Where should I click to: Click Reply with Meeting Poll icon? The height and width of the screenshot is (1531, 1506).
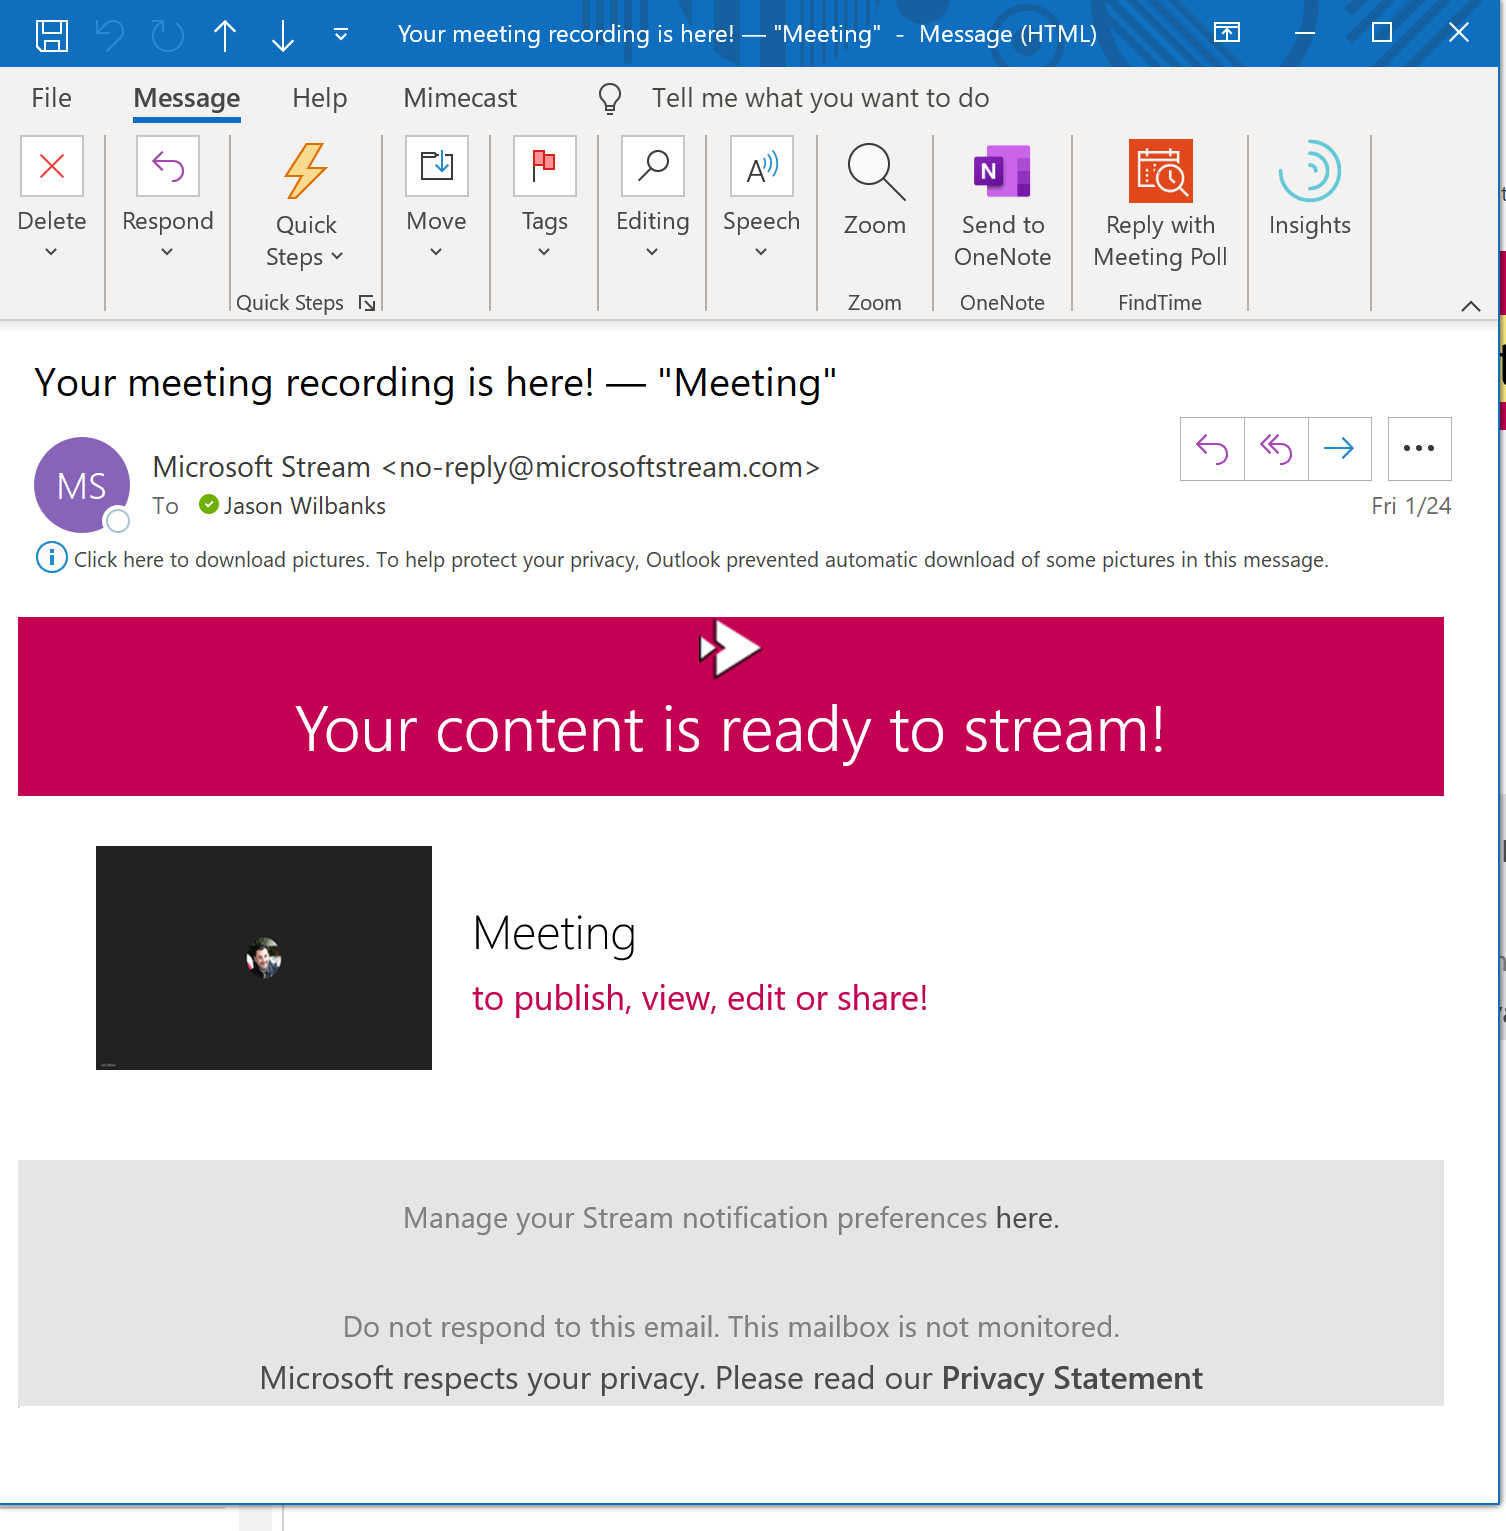[x=1161, y=171]
